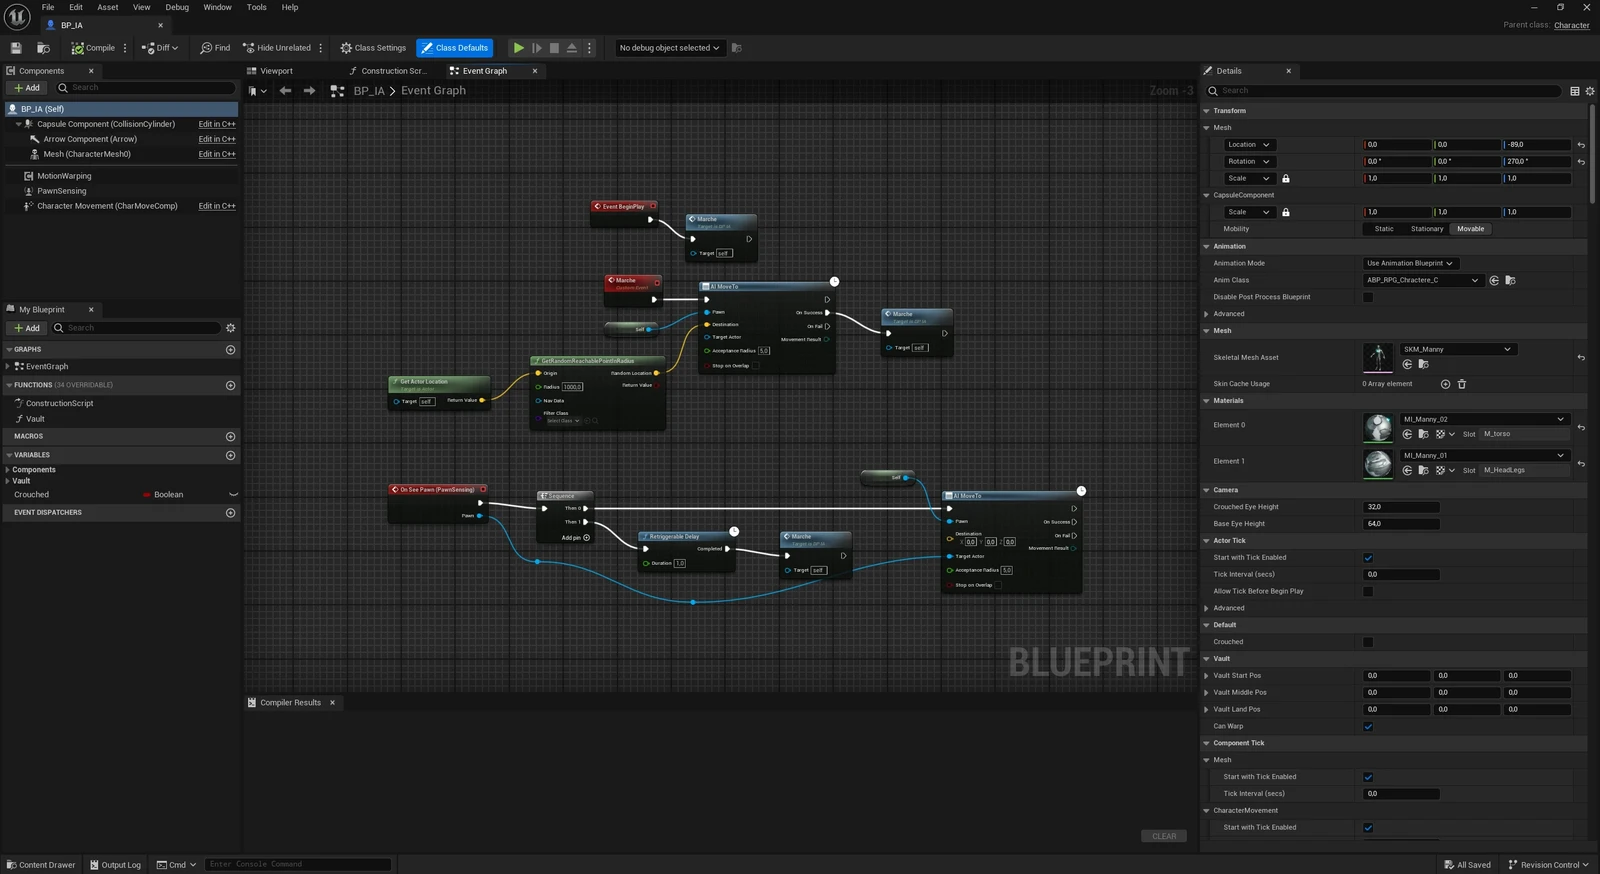Add a component with Components Add button
The image size is (1600, 874).
click(x=27, y=88)
